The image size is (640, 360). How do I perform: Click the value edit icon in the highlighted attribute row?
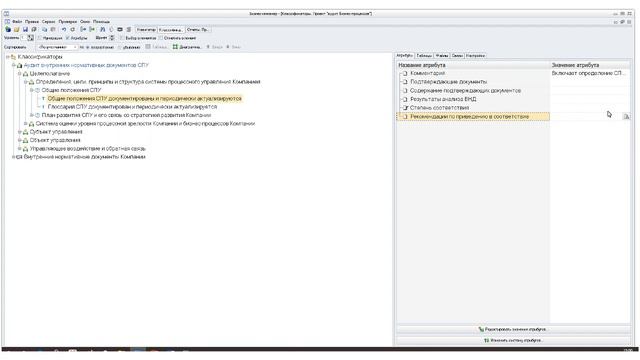click(626, 117)
